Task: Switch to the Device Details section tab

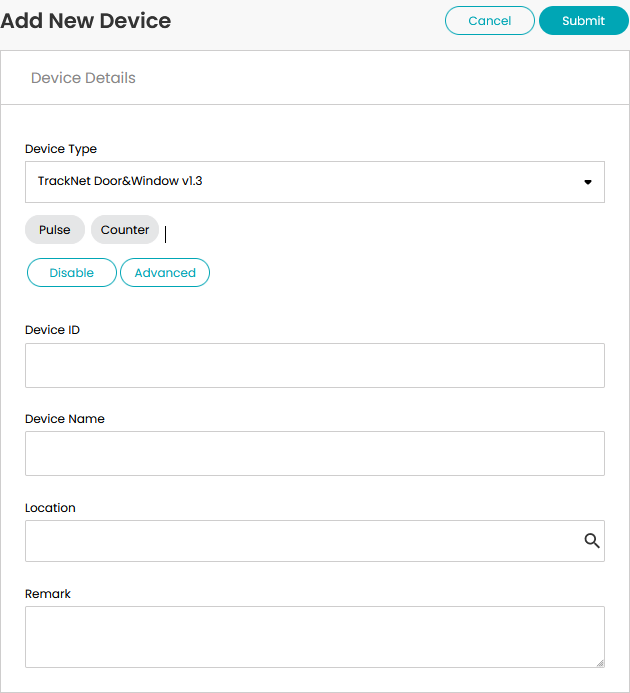Action: [83, 78]
